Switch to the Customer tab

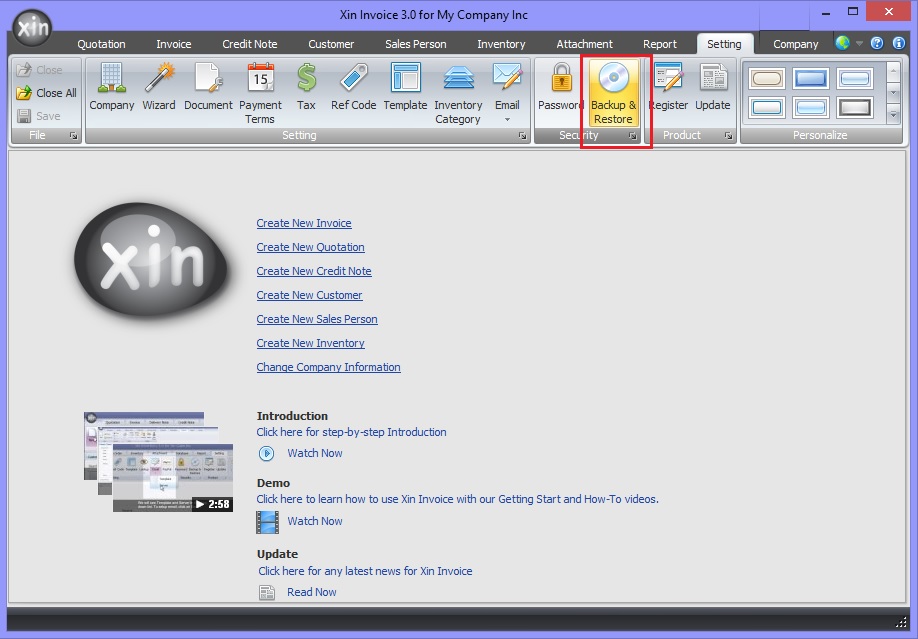(331, 44)
